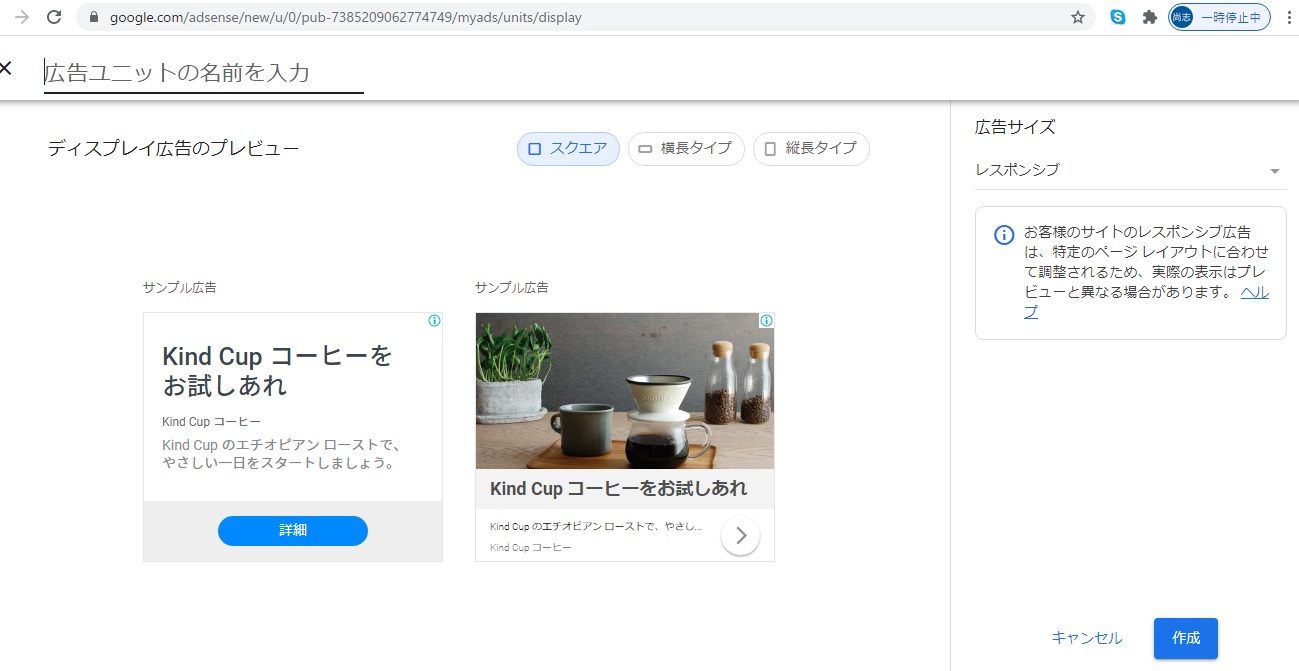Viewport: 1299px width, 671px height.
Task: Click the browser forward arrow
Action: click(x=21, y=17)
